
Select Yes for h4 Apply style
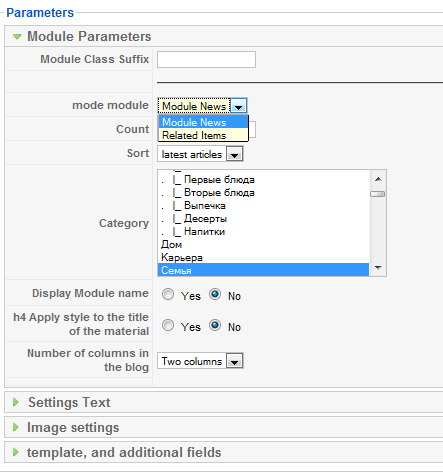[x=168, y=325]
